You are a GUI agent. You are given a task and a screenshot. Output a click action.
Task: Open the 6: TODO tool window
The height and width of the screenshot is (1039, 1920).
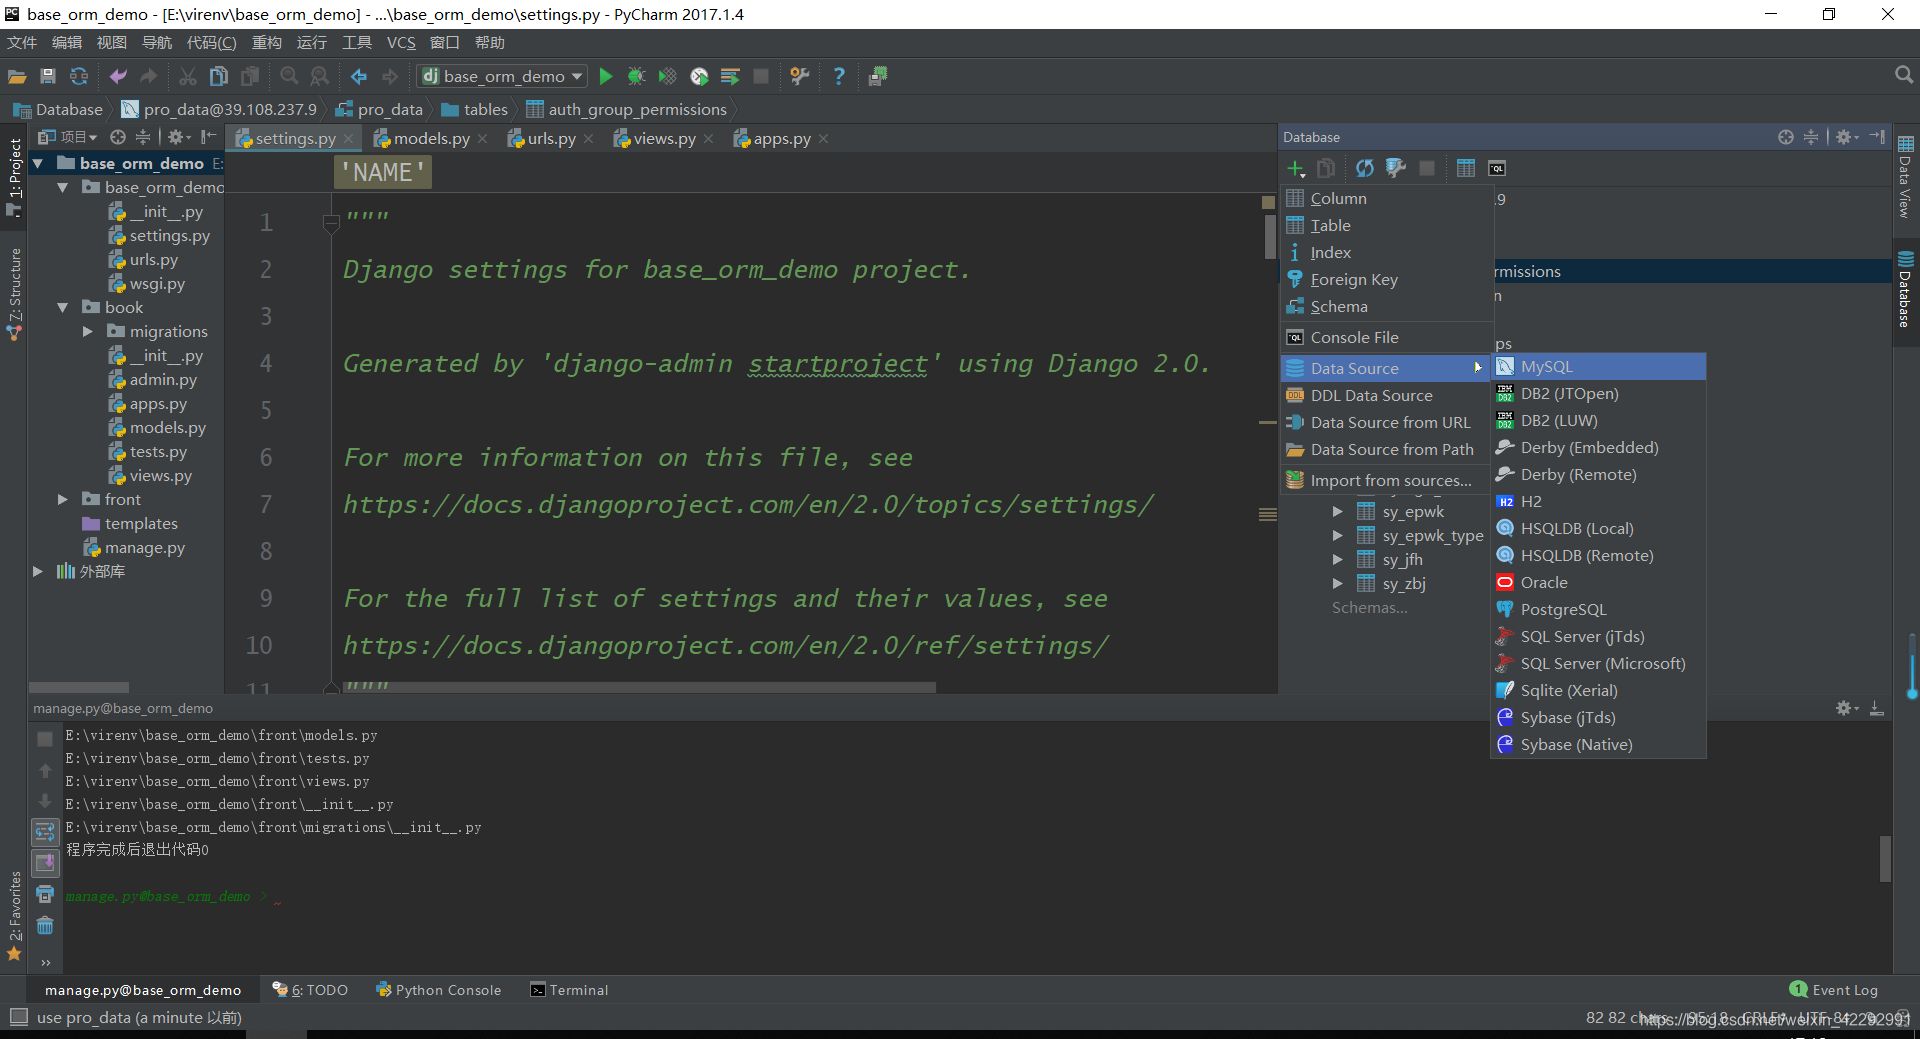click(x=310, y=990)
